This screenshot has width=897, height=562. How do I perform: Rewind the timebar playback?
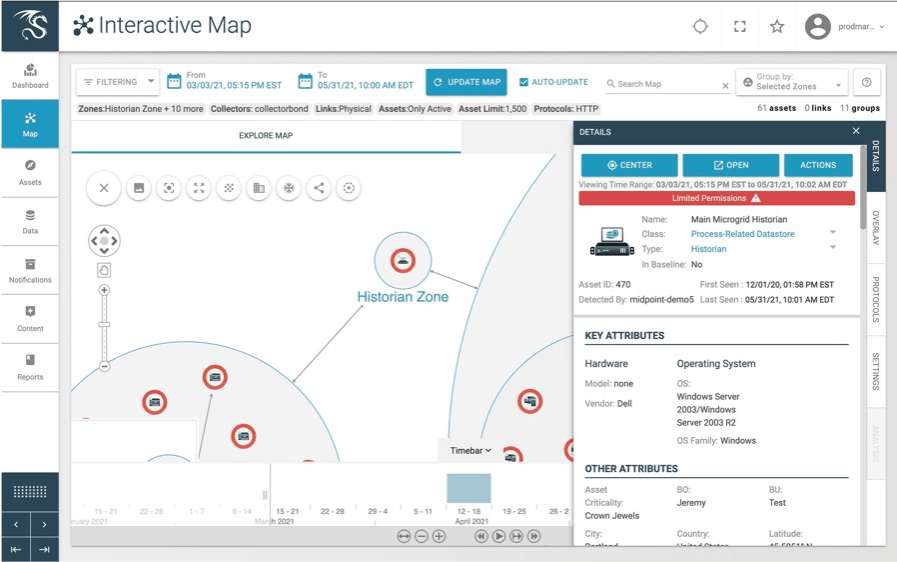[x=481, y=536]
